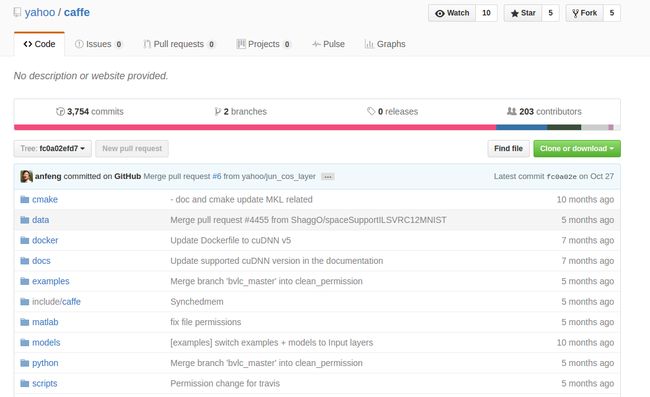Open the Pull requests tab
650x397 pixels.
pyautogui.click(x=179, y=44)
